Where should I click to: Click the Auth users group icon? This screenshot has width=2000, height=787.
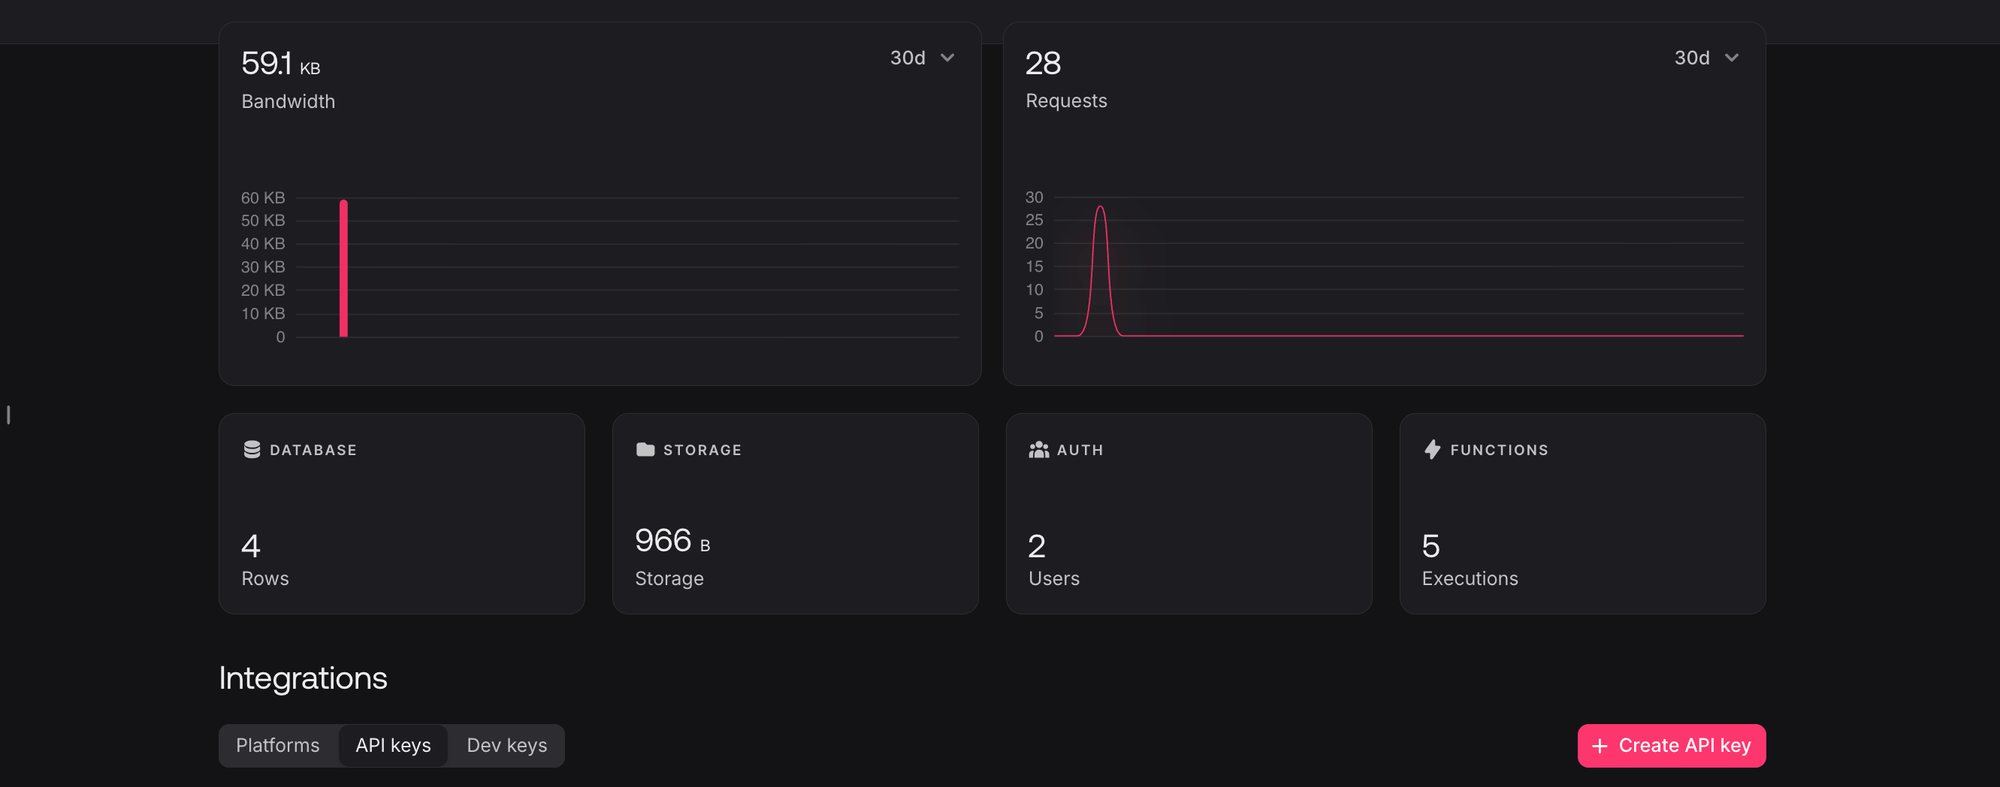point(1039,450)
